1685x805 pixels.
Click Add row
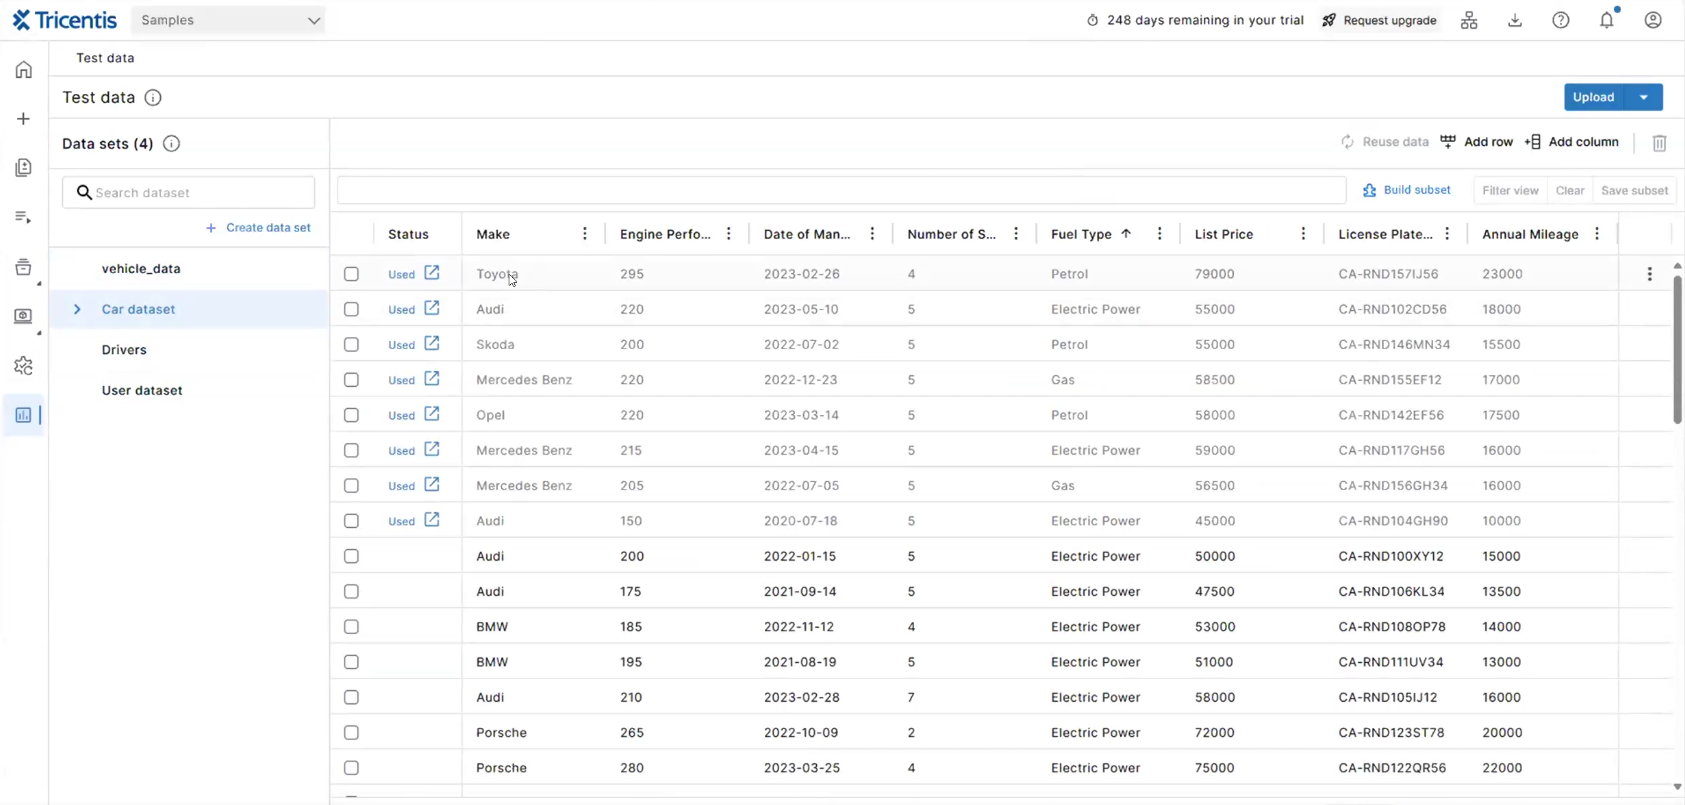coord(1477,142)
